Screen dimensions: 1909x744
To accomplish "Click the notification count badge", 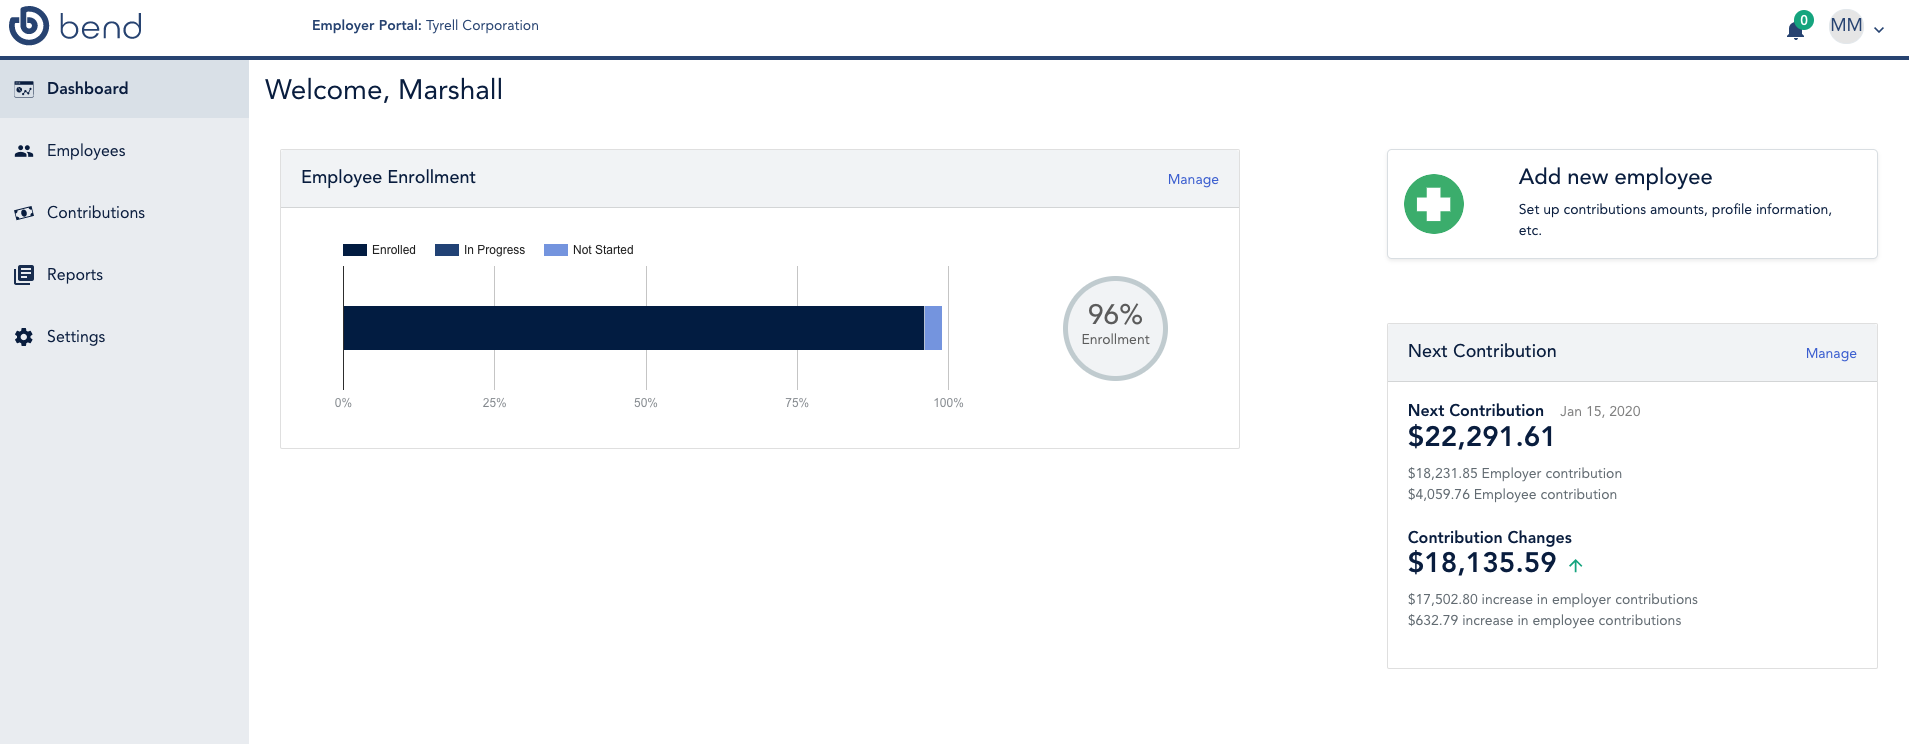I will (x=1804, y=20).
